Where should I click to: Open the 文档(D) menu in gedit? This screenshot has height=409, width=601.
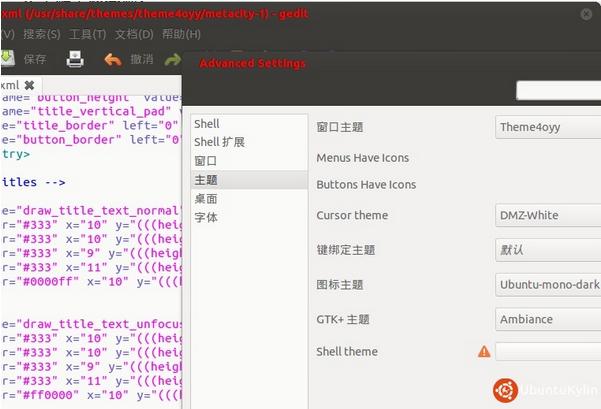[134, 34]
